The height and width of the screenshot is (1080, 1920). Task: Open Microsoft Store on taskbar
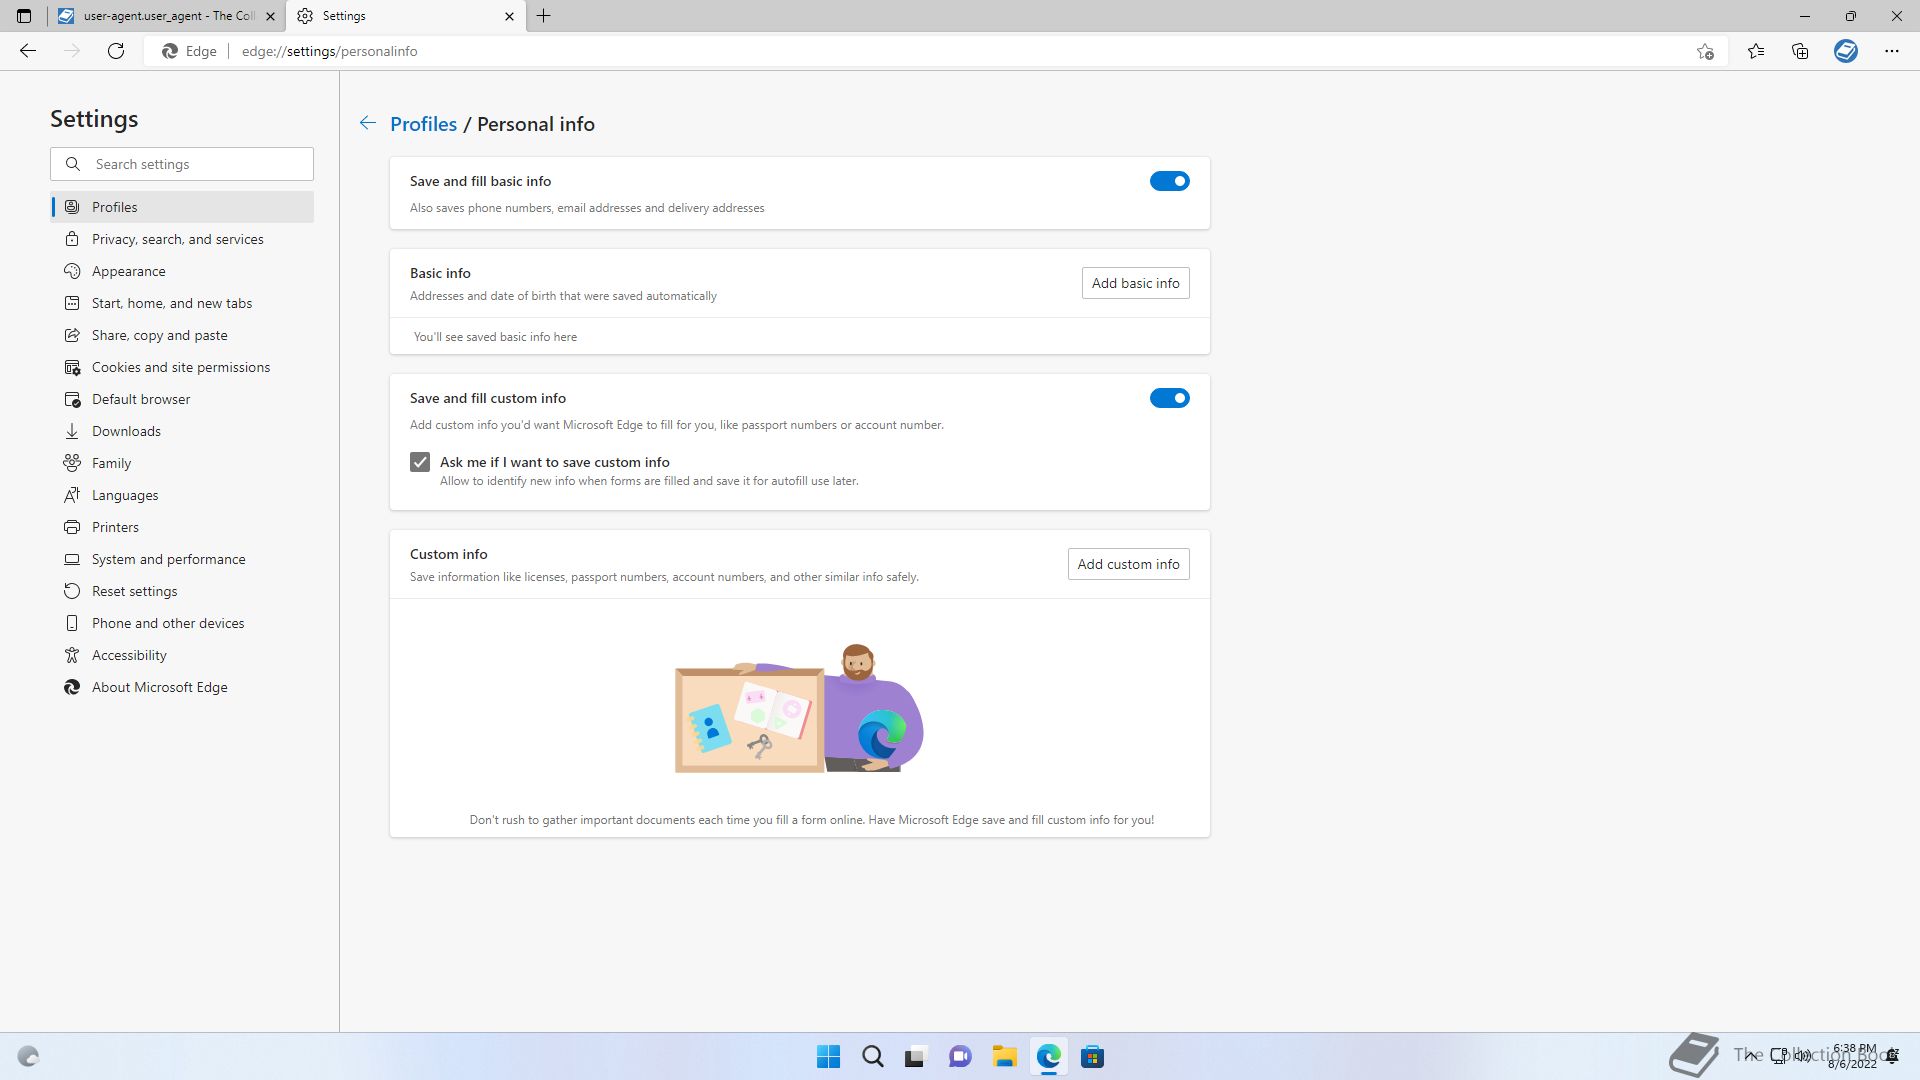[1092, 1056]
